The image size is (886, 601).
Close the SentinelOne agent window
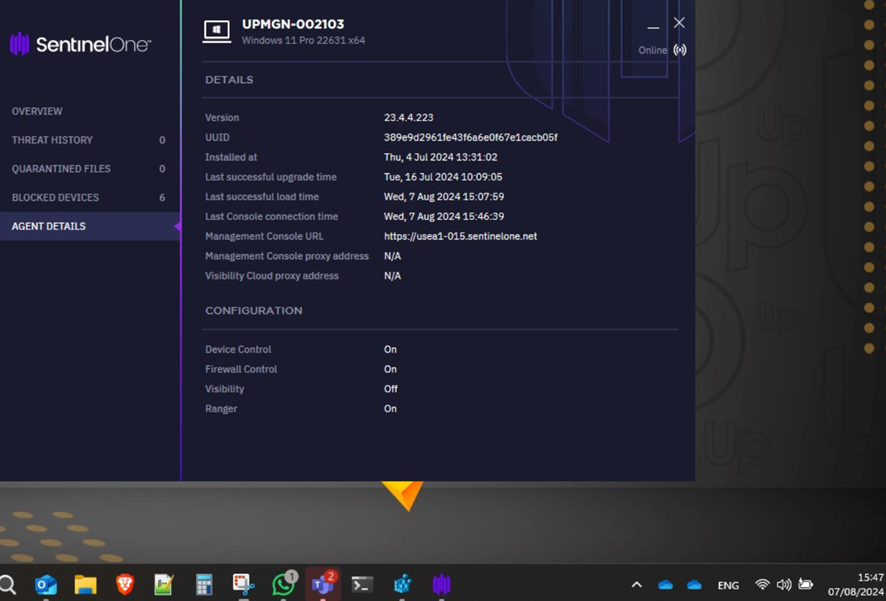679,23
